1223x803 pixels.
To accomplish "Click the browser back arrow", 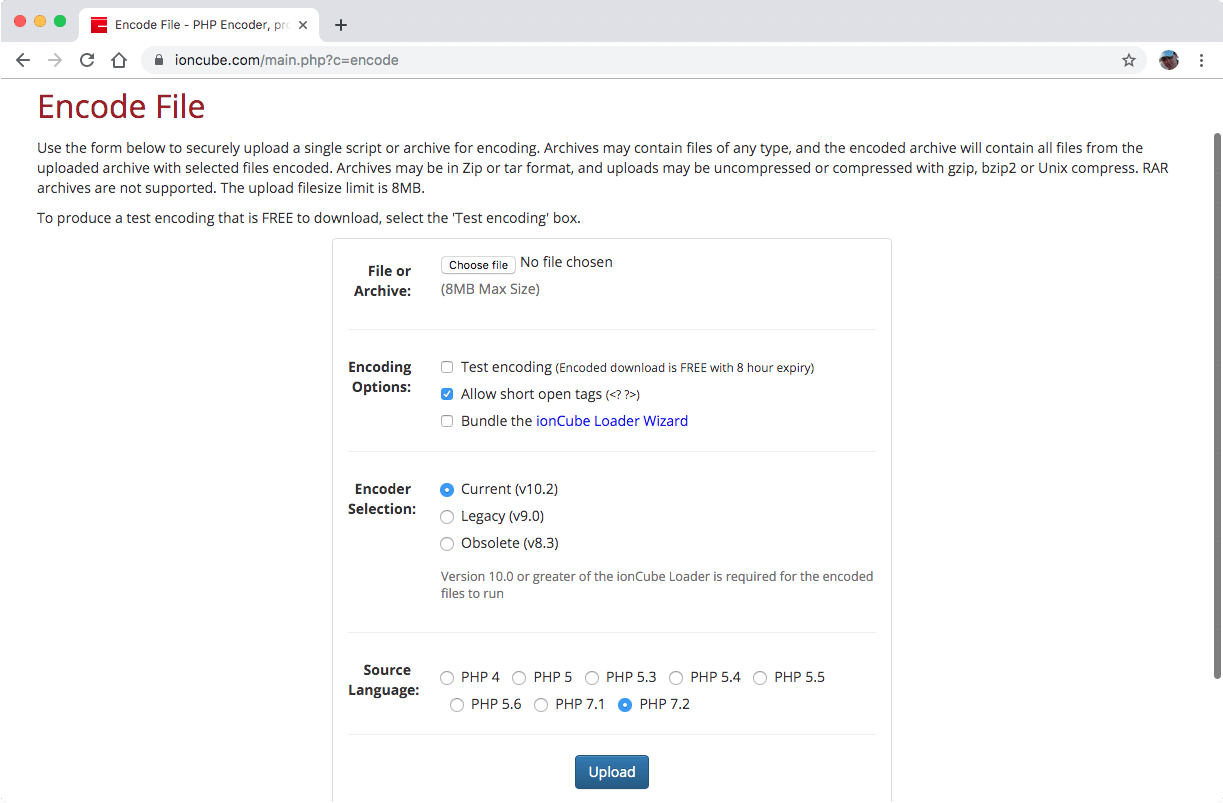I will pyautogui.click(x=23, y=60).
